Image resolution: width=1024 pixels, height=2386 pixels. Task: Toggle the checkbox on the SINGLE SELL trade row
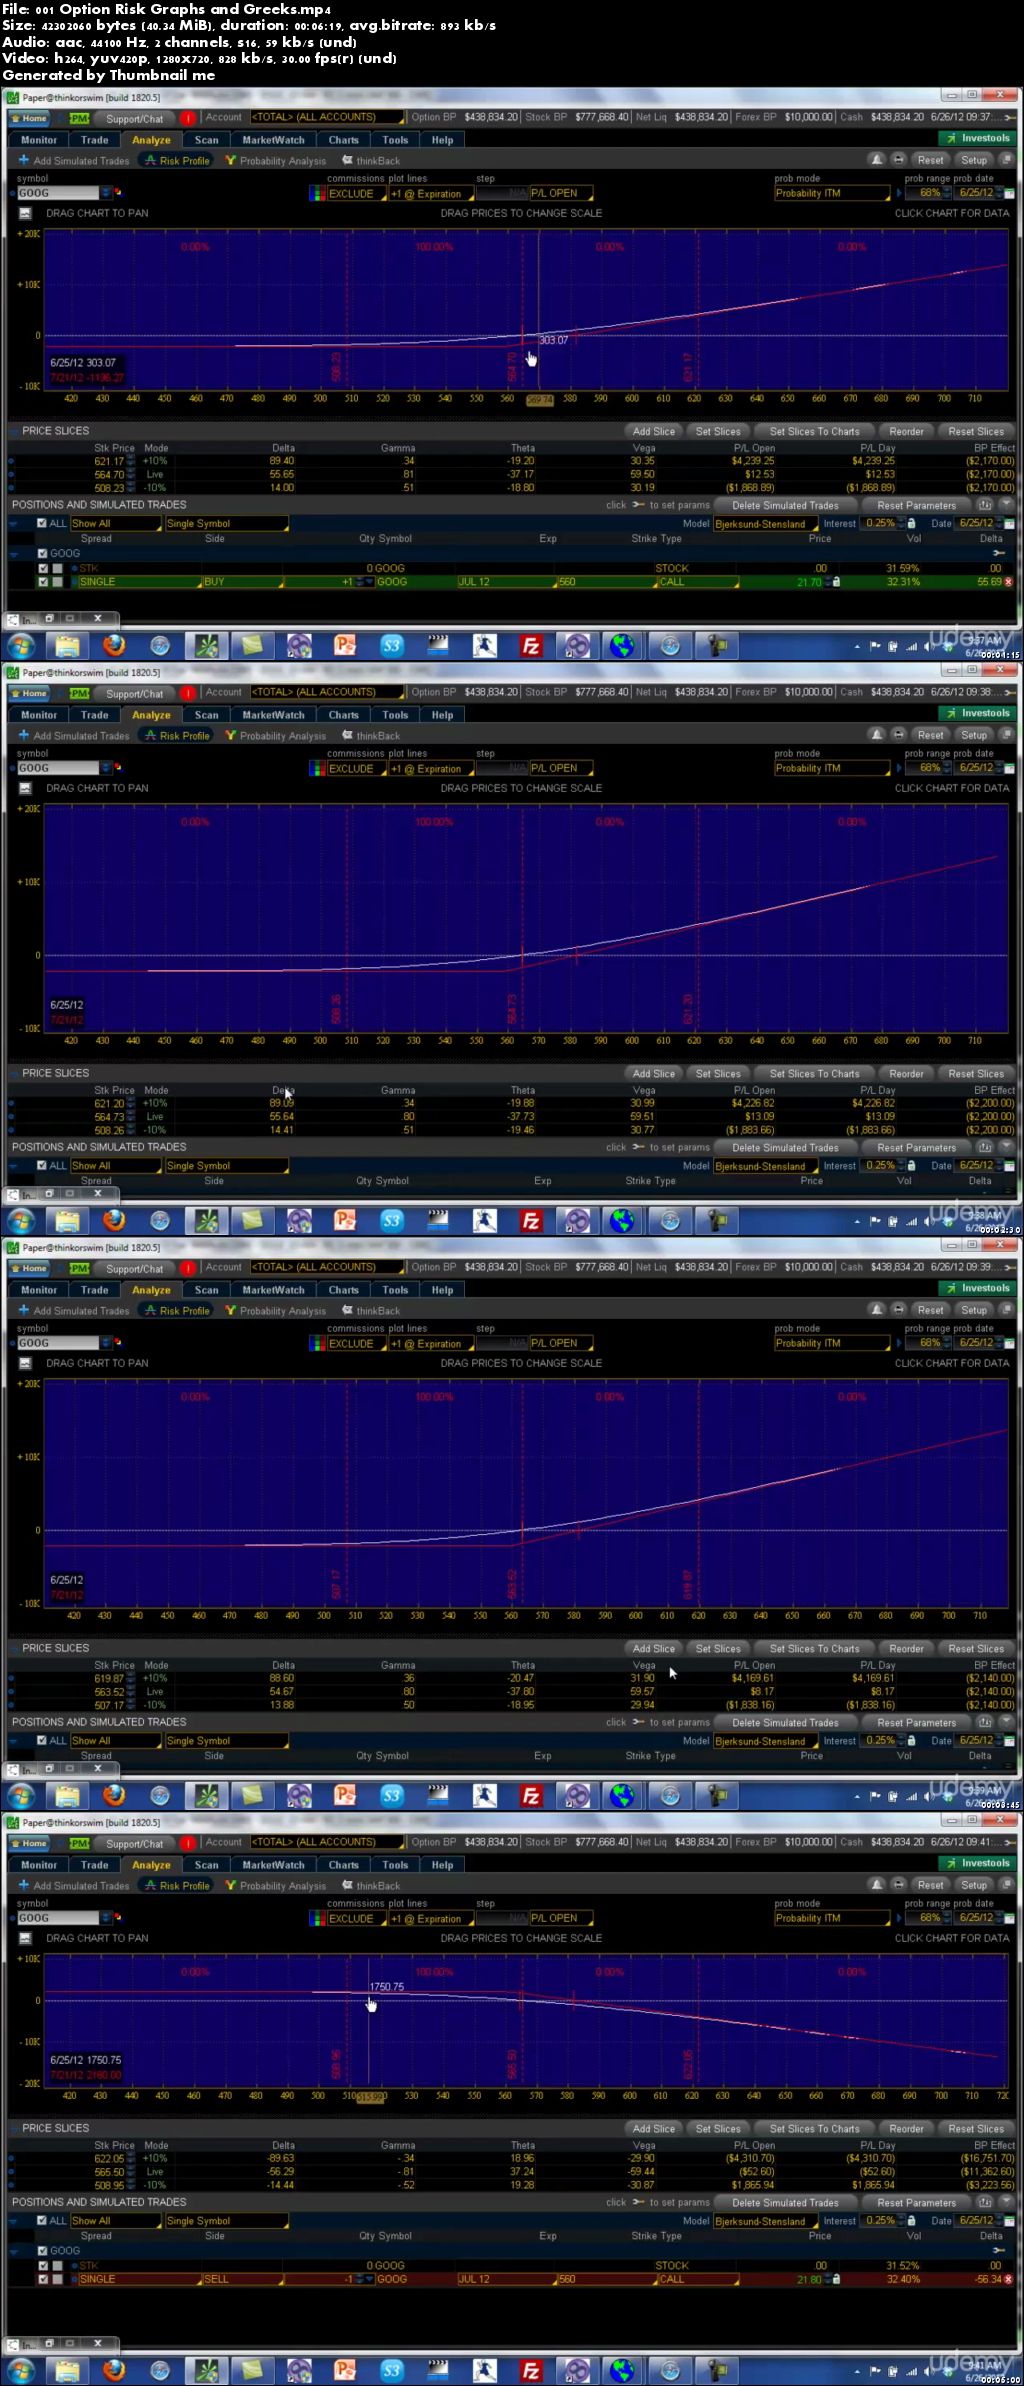43,2279
